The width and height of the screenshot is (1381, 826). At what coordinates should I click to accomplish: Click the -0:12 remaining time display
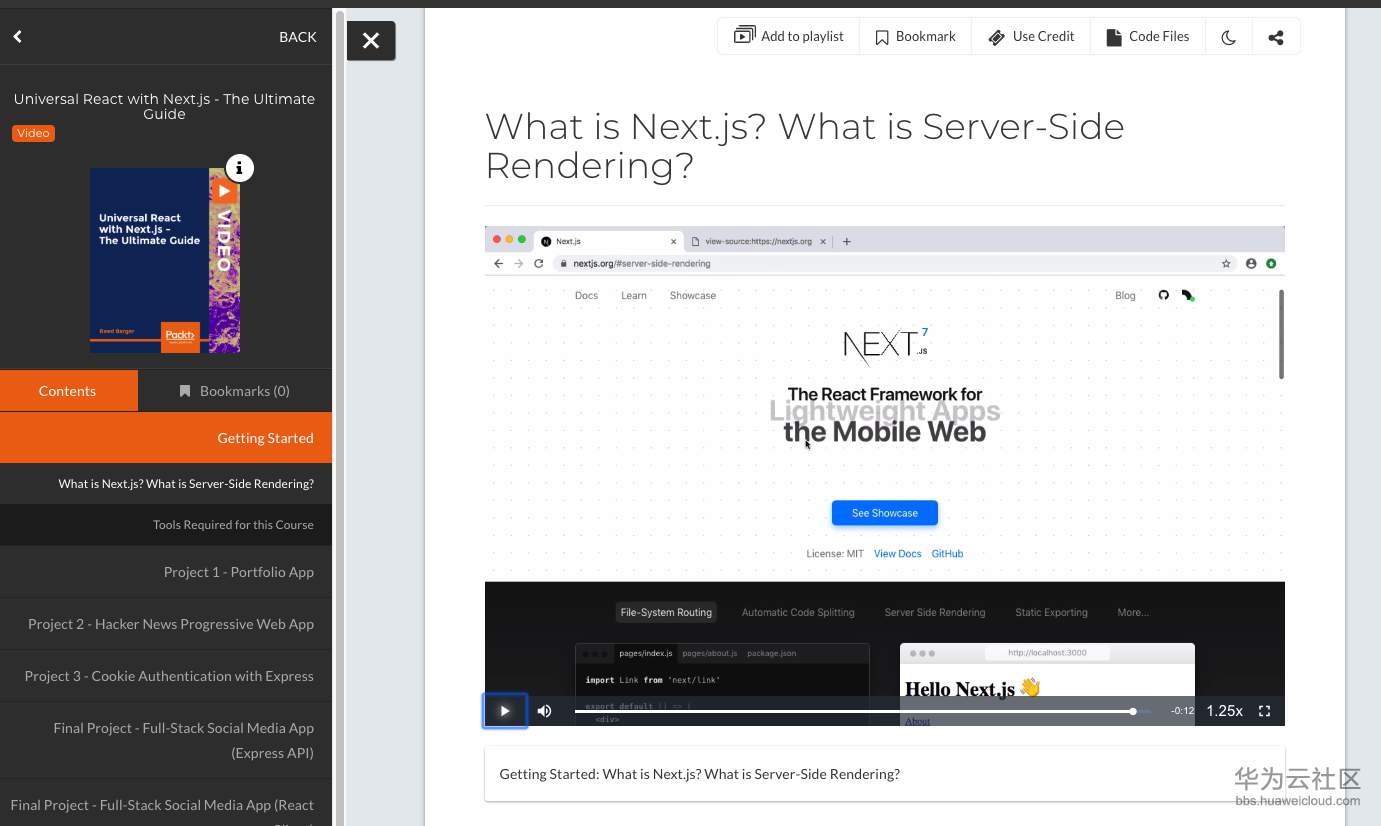(x=1183, y=711)
